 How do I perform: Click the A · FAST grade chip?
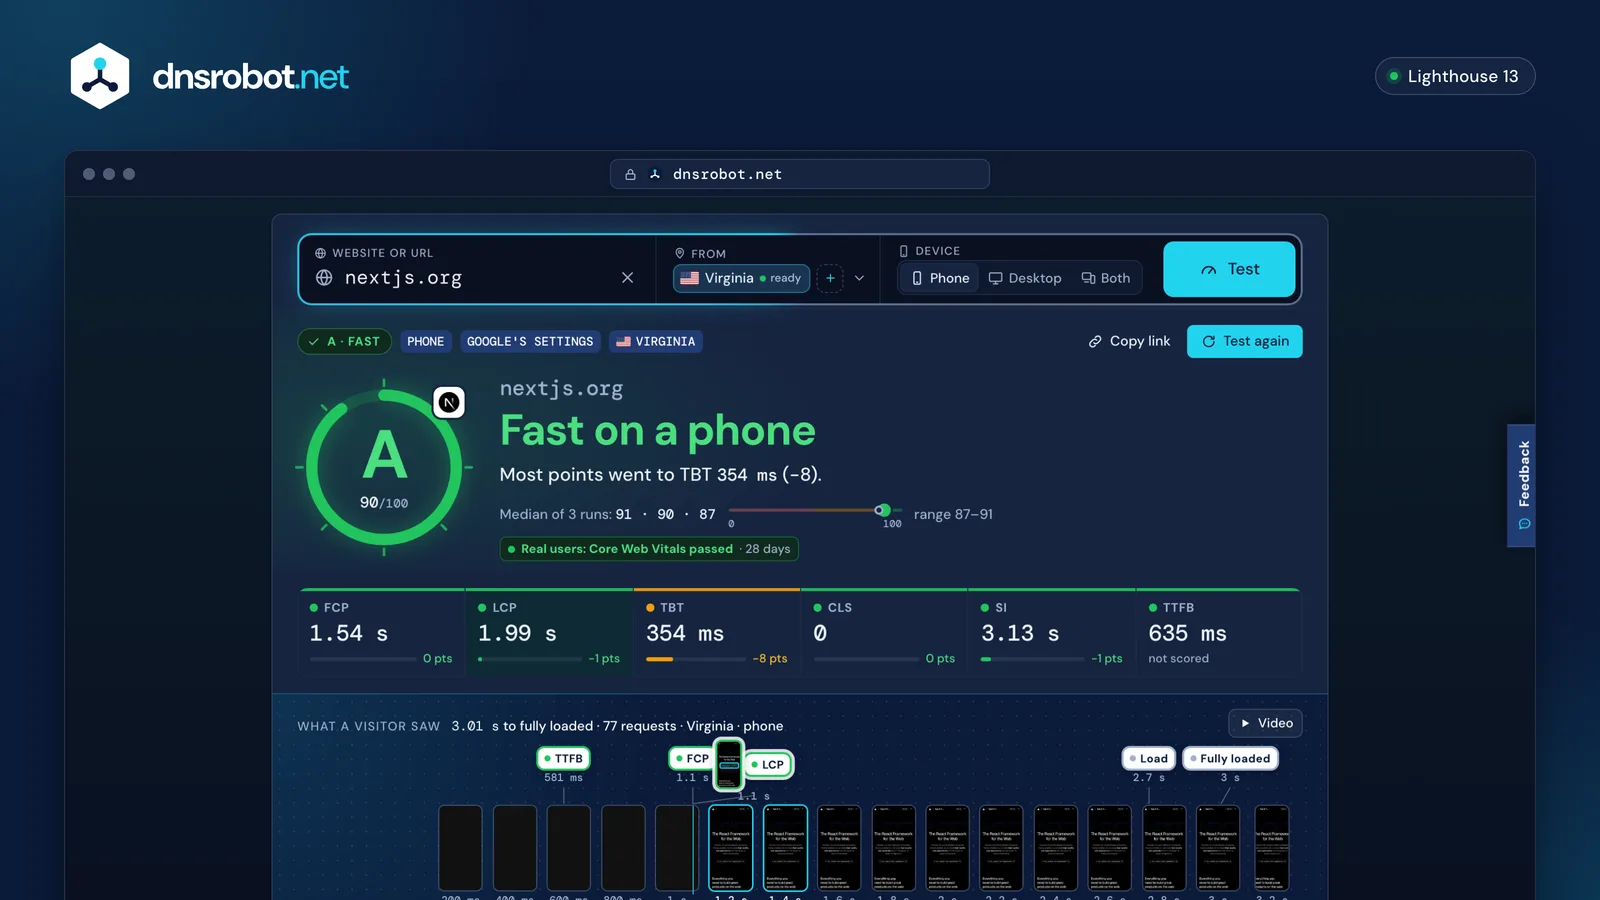point(344,342)
